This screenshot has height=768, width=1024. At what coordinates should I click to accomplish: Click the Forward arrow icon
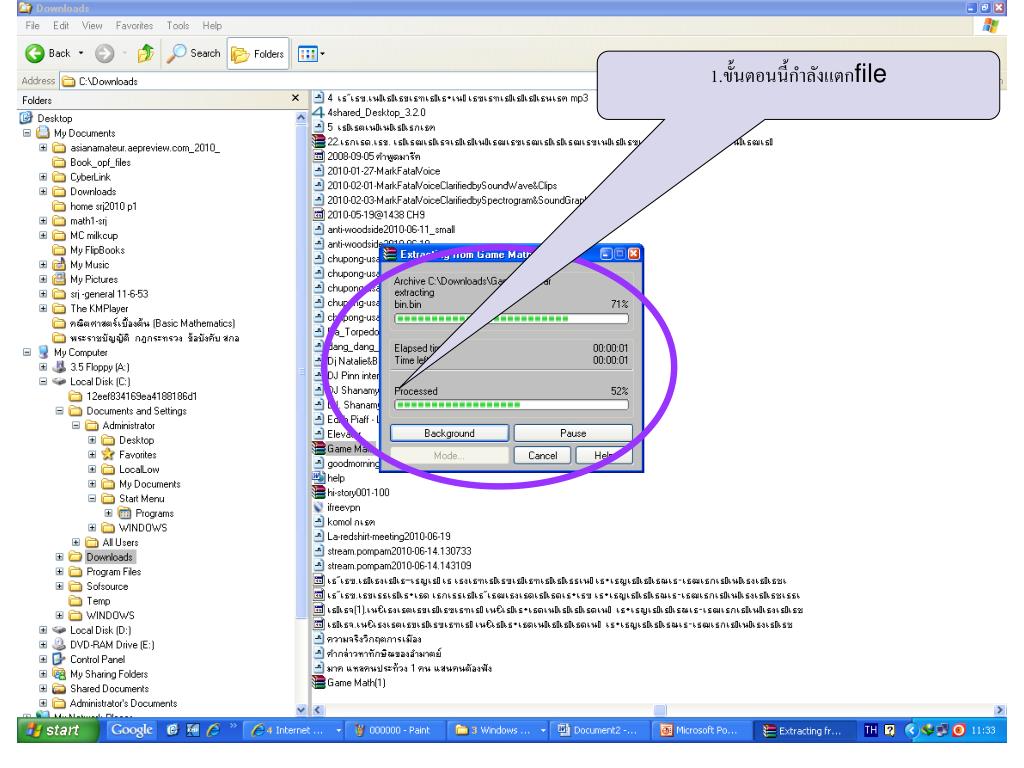tap(104, 54)
